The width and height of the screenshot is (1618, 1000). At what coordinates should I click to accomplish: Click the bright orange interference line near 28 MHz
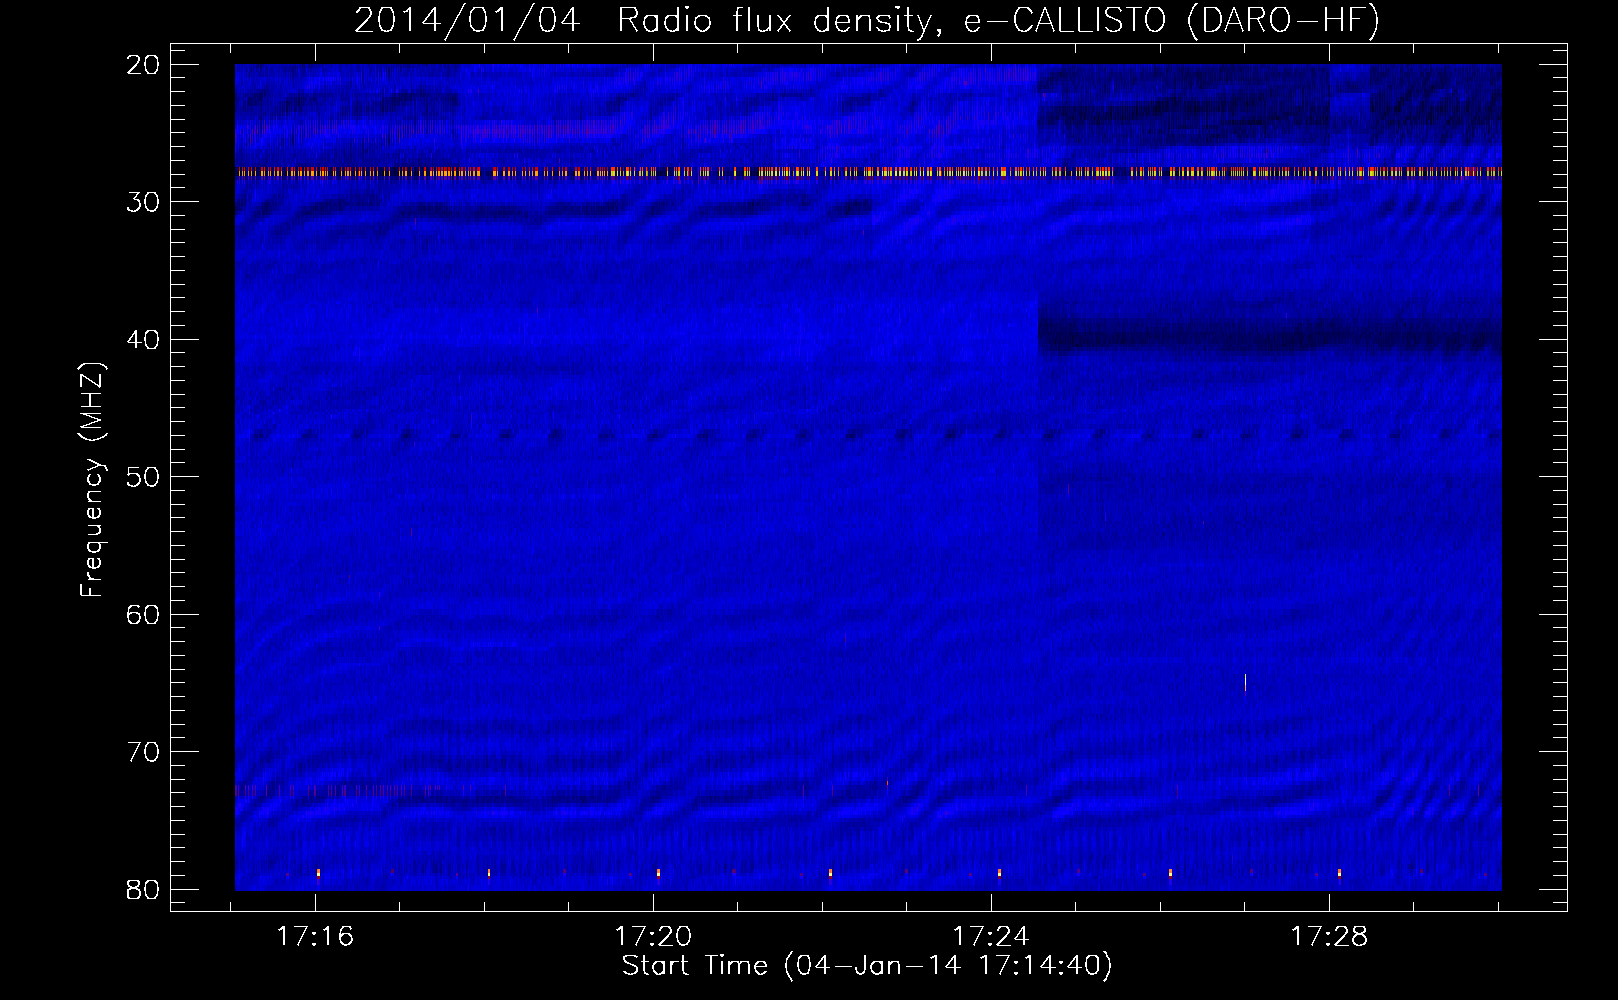click(x=868, y=172)
